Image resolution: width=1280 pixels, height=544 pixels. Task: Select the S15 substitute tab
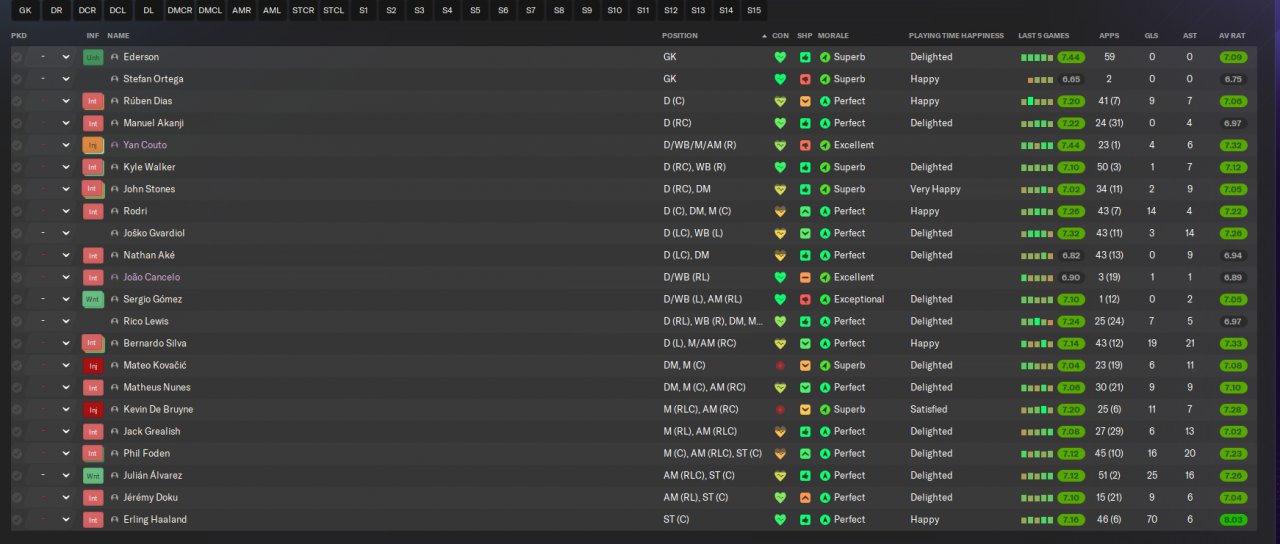[x=753, y=10]
